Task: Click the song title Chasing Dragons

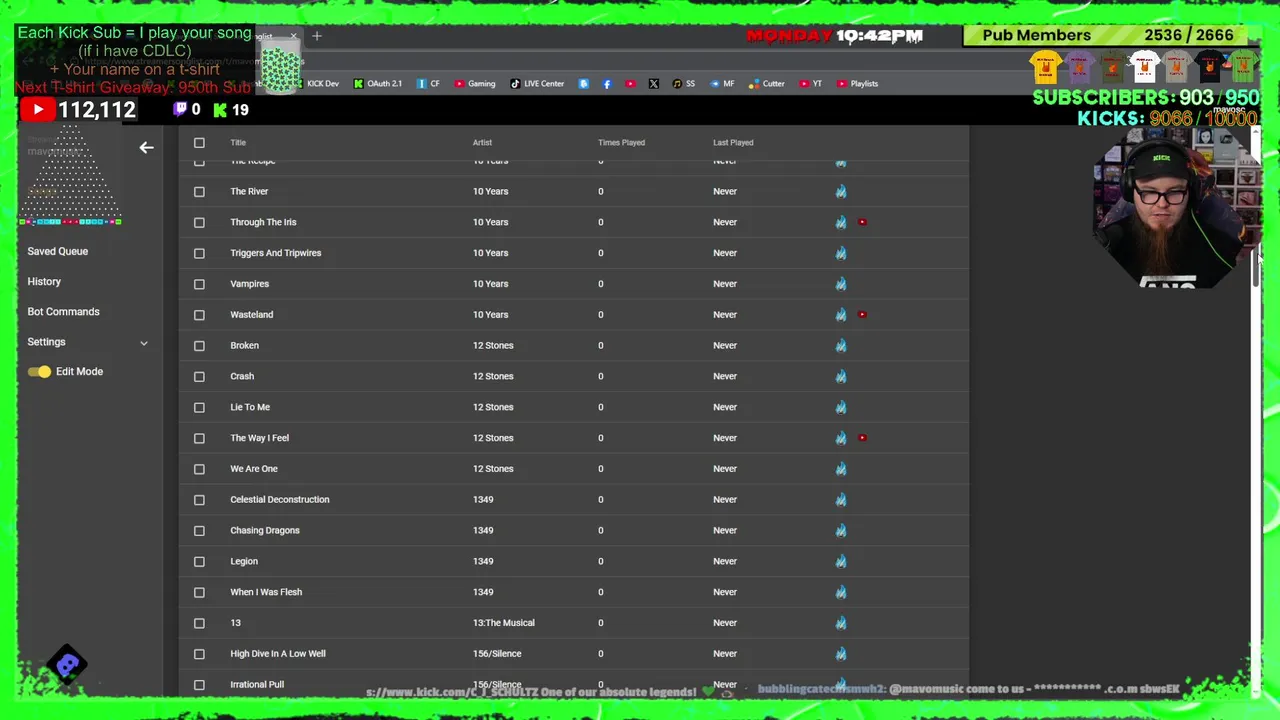Action: 265,530
